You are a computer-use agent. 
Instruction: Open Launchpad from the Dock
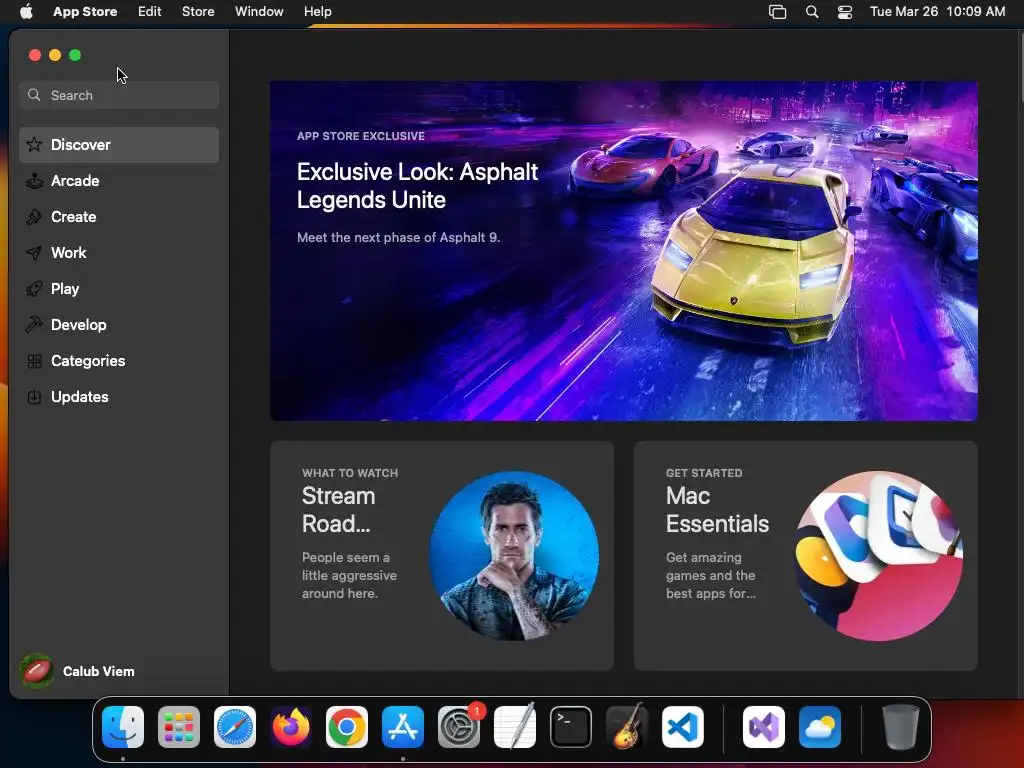click(x=179, y=727)
